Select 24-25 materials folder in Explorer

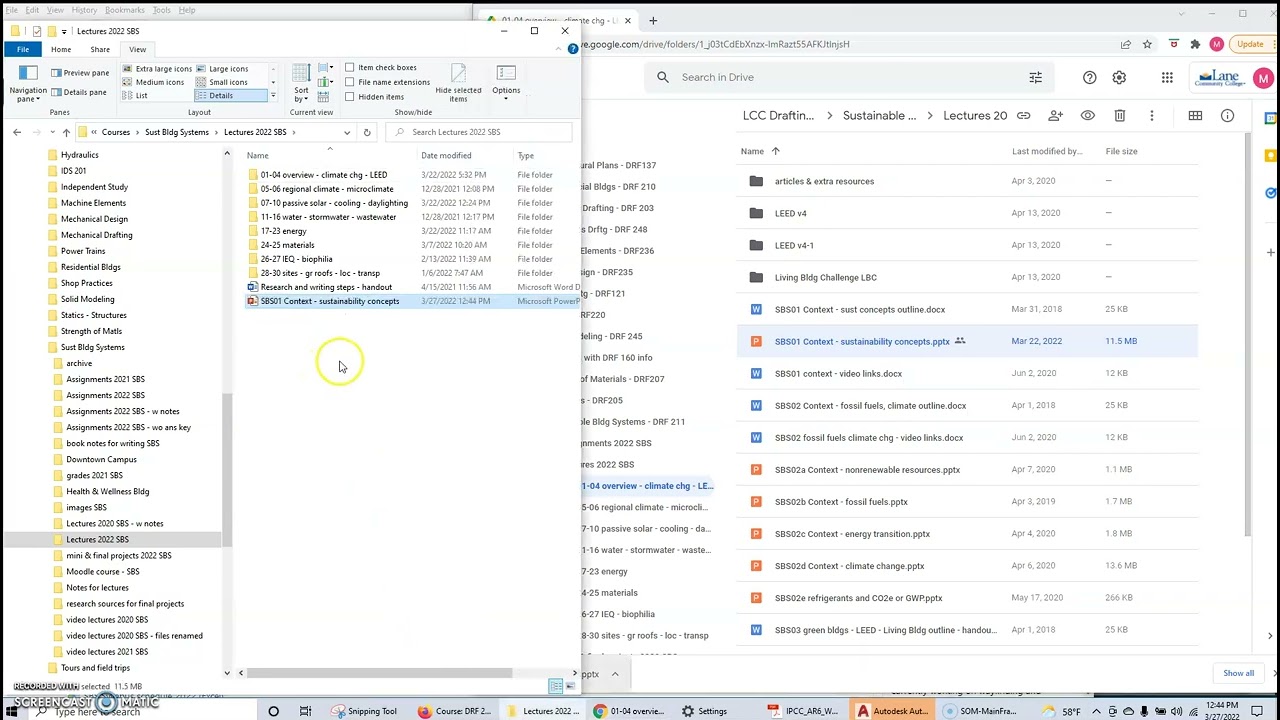pyautogui.click(x=287, y=245)
